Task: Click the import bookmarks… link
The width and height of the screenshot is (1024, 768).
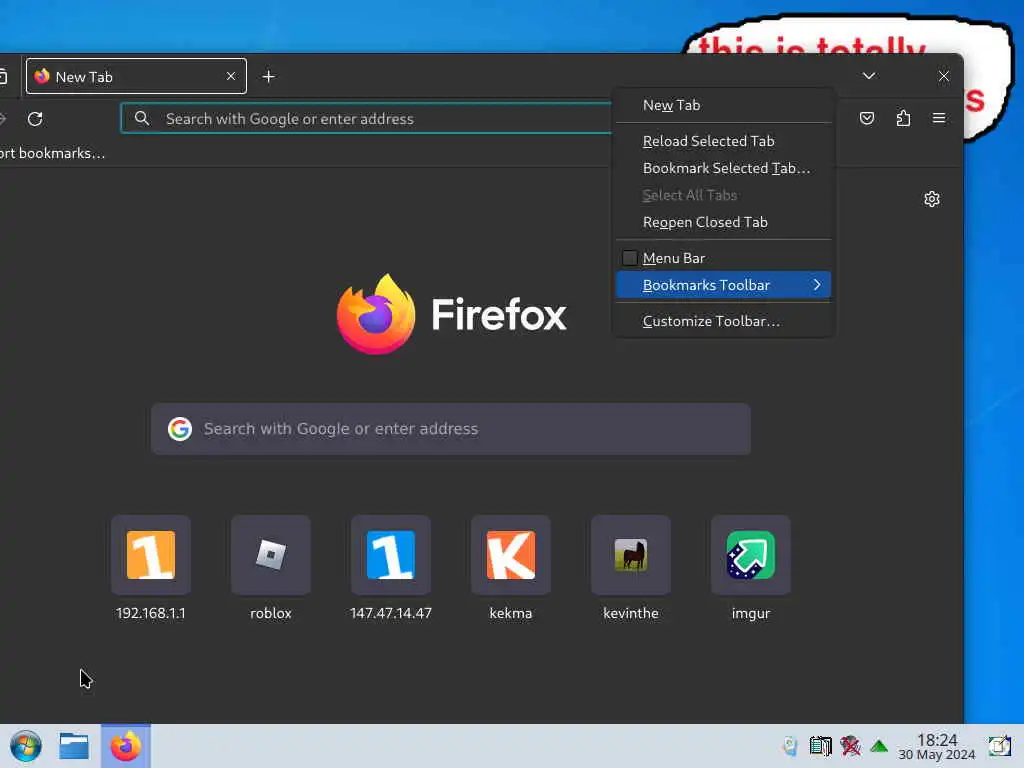Action: (52, 153)
